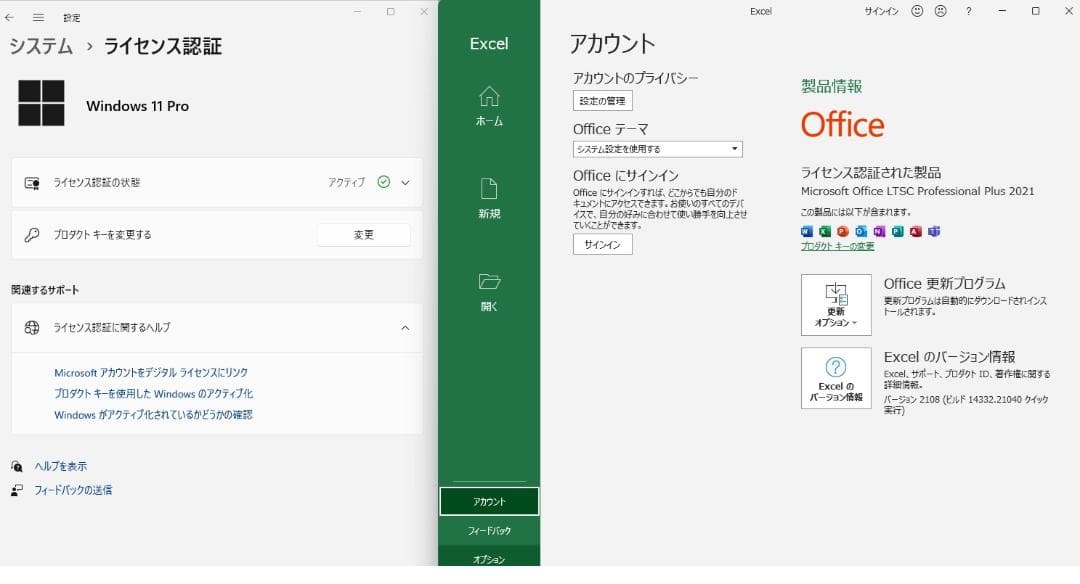This screenshot has width=1080, height=584.
Task: Click the Publisher product icon
Action: (x=897, y=231)
